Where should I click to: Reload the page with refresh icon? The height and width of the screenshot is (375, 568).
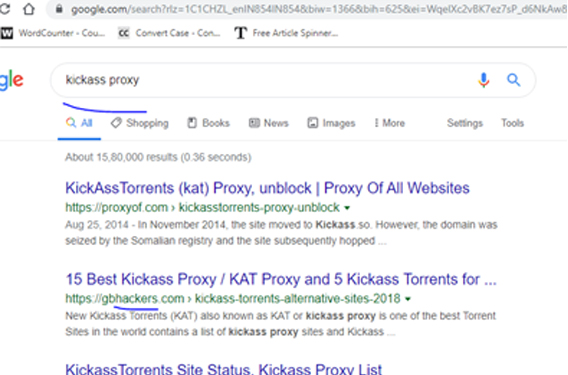[4, 9]
